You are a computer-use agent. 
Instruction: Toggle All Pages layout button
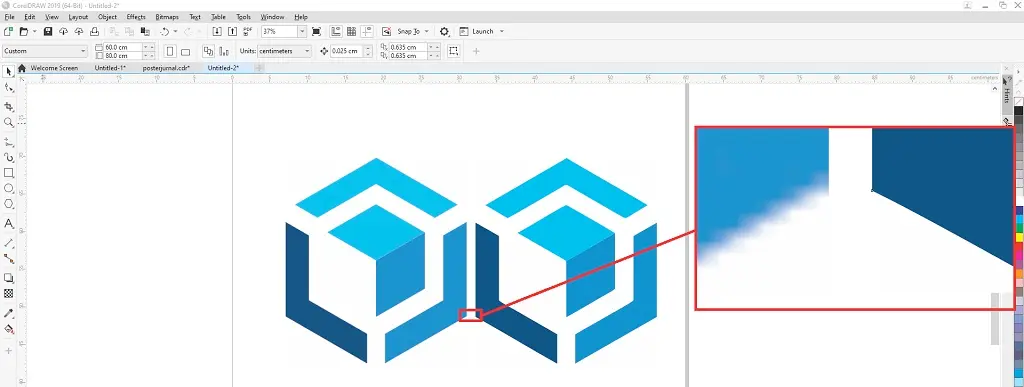pos(208,51)
